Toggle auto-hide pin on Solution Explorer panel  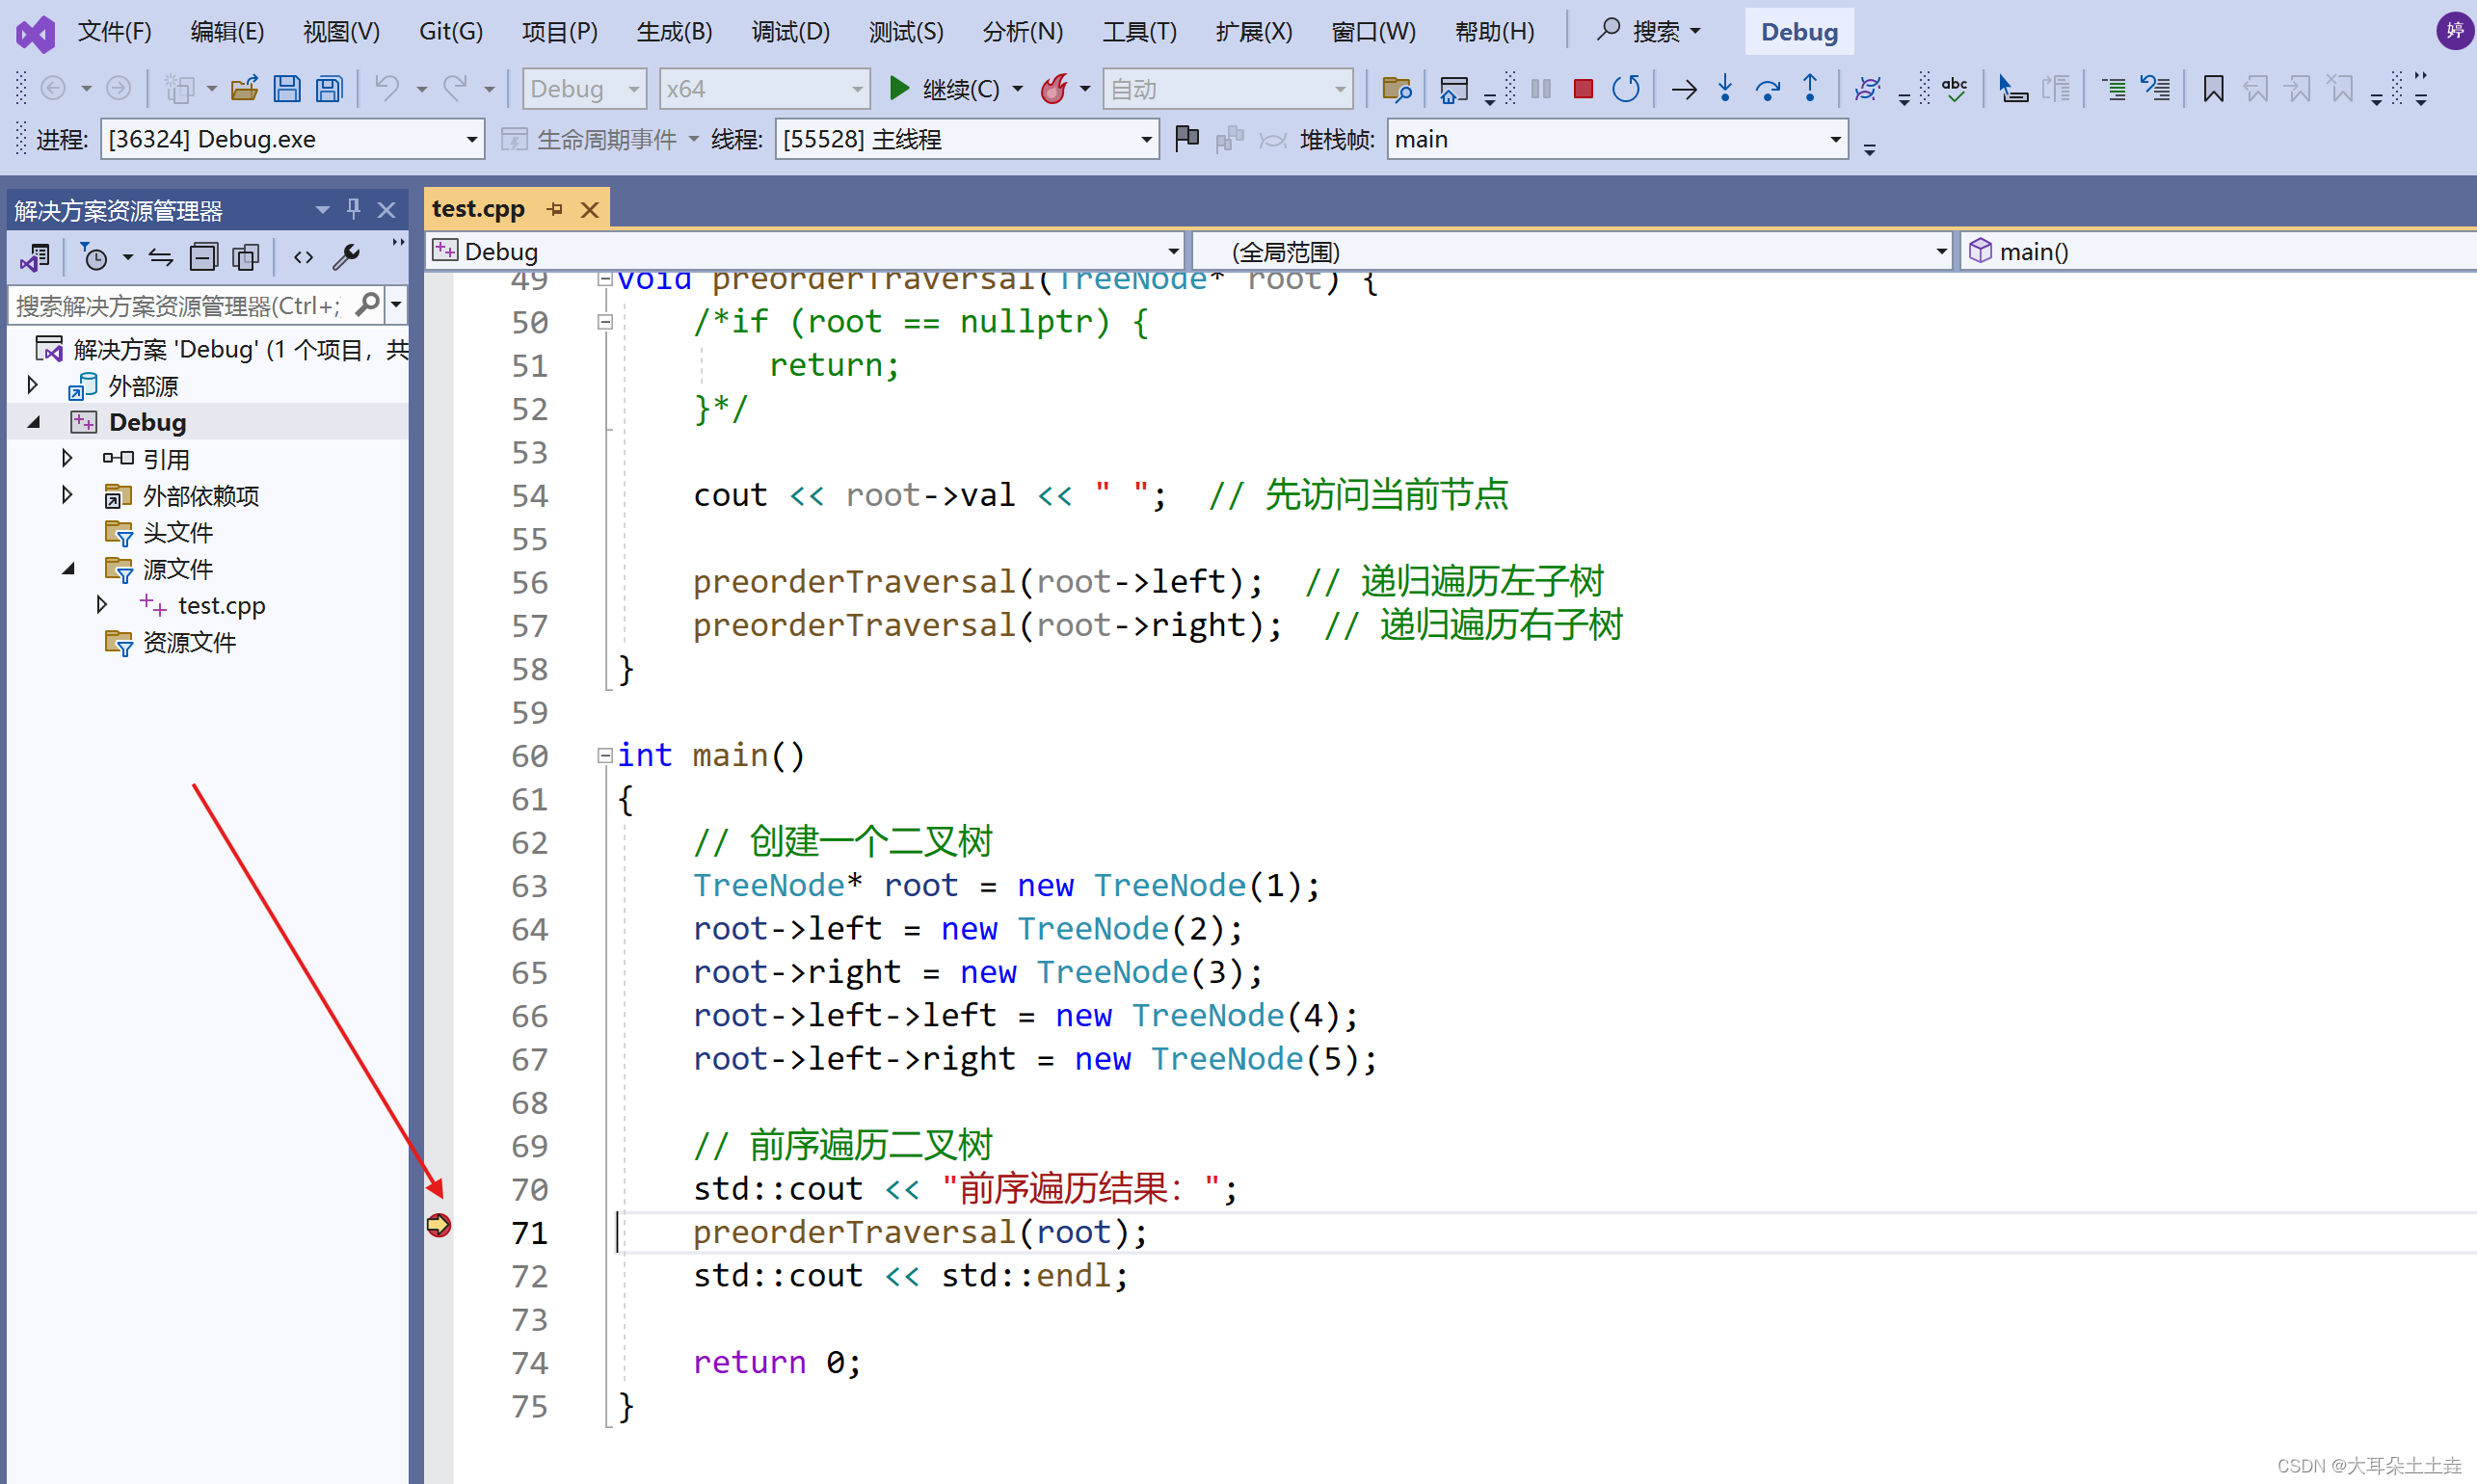pyautogui.click(x=353, y=209)
